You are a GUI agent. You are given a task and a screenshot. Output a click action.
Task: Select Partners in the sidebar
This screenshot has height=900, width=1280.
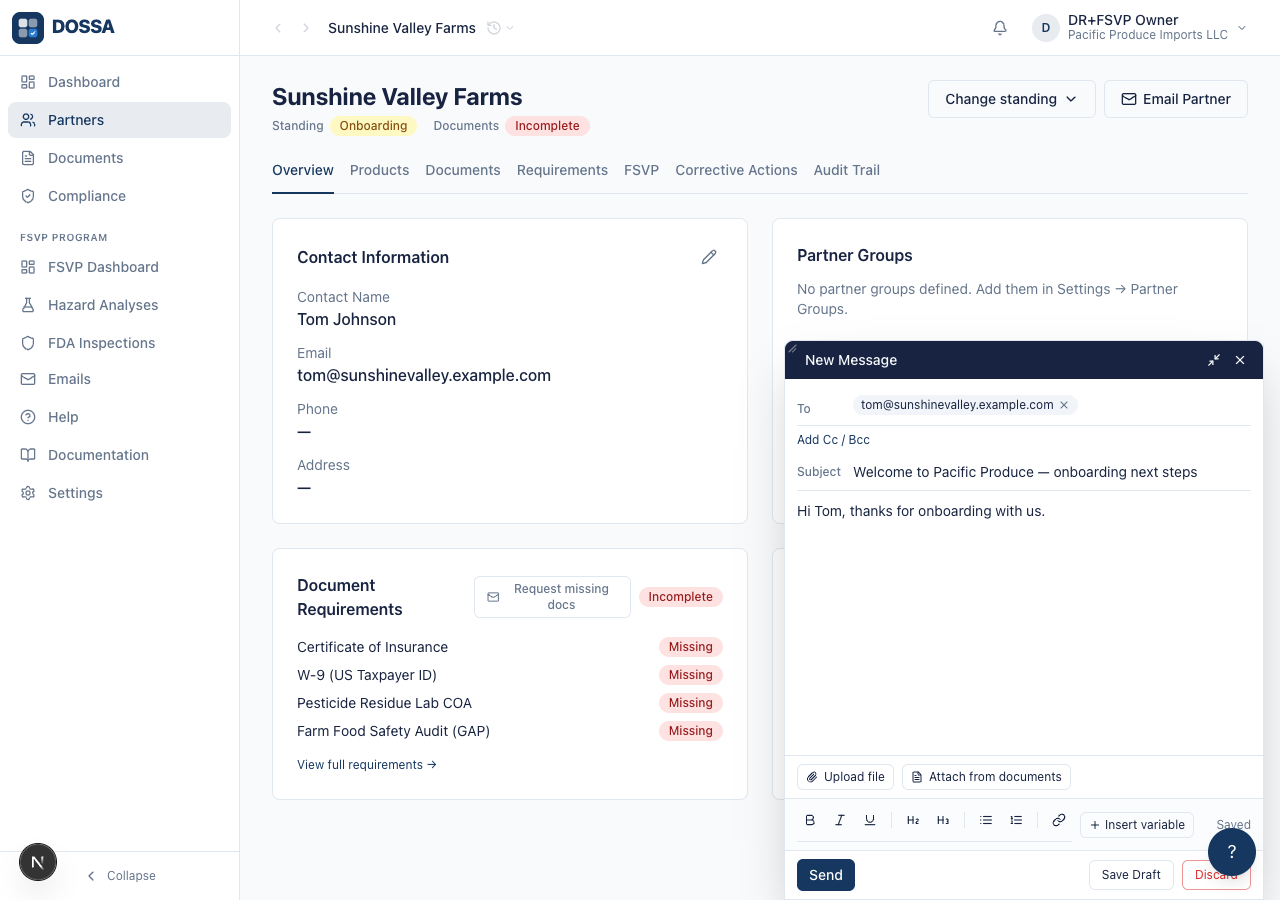coord(119,120)
